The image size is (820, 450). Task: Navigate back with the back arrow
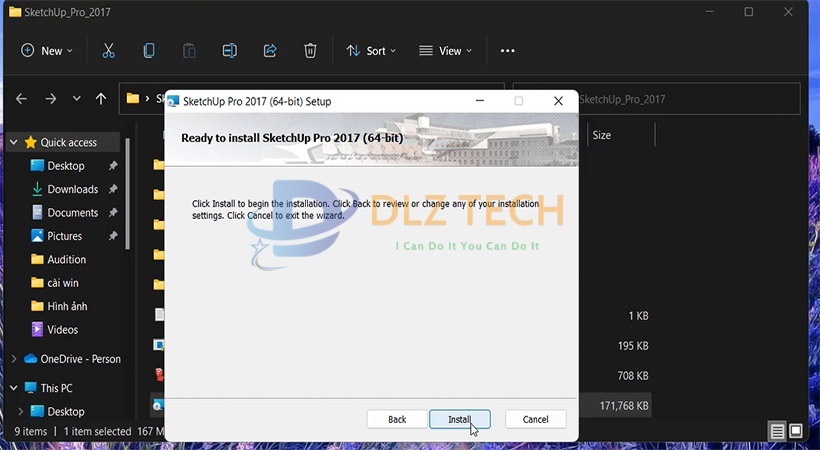pyautogui.click(x=22, y=99)
